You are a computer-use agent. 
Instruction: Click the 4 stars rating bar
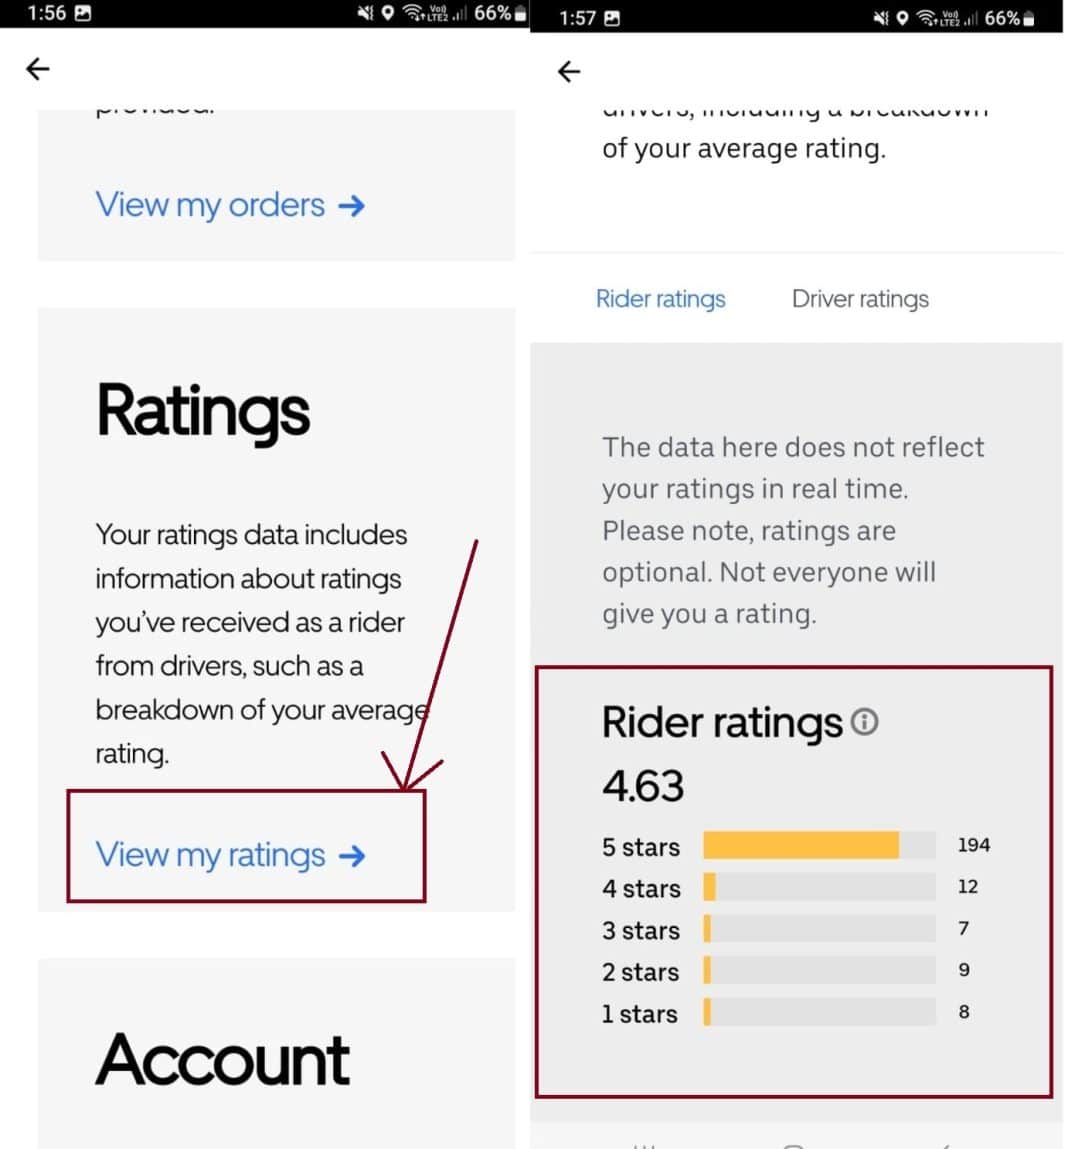coord(819,887)
